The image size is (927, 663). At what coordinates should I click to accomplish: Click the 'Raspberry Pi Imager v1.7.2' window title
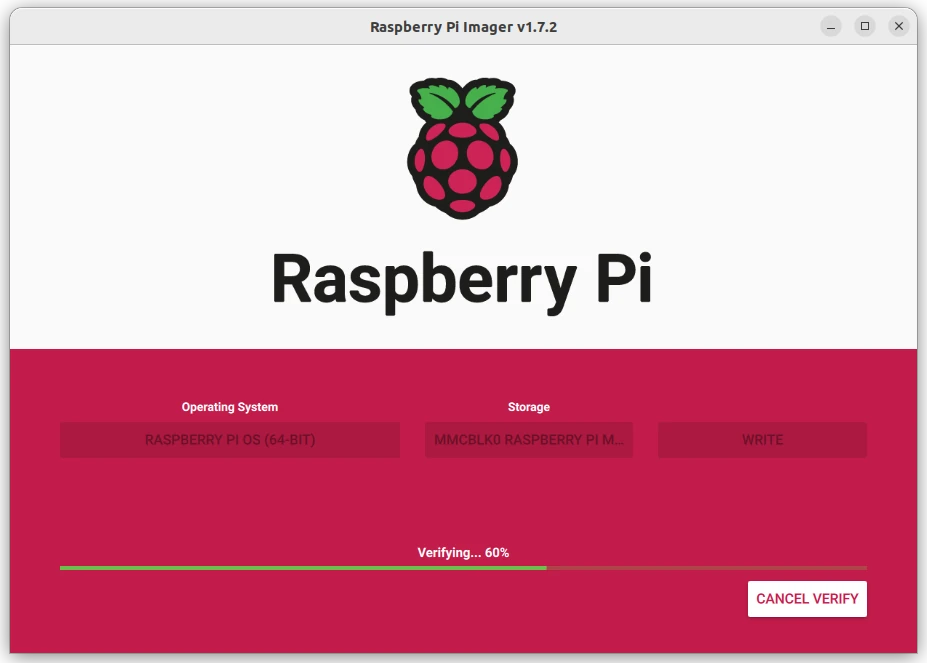point(464,27)
